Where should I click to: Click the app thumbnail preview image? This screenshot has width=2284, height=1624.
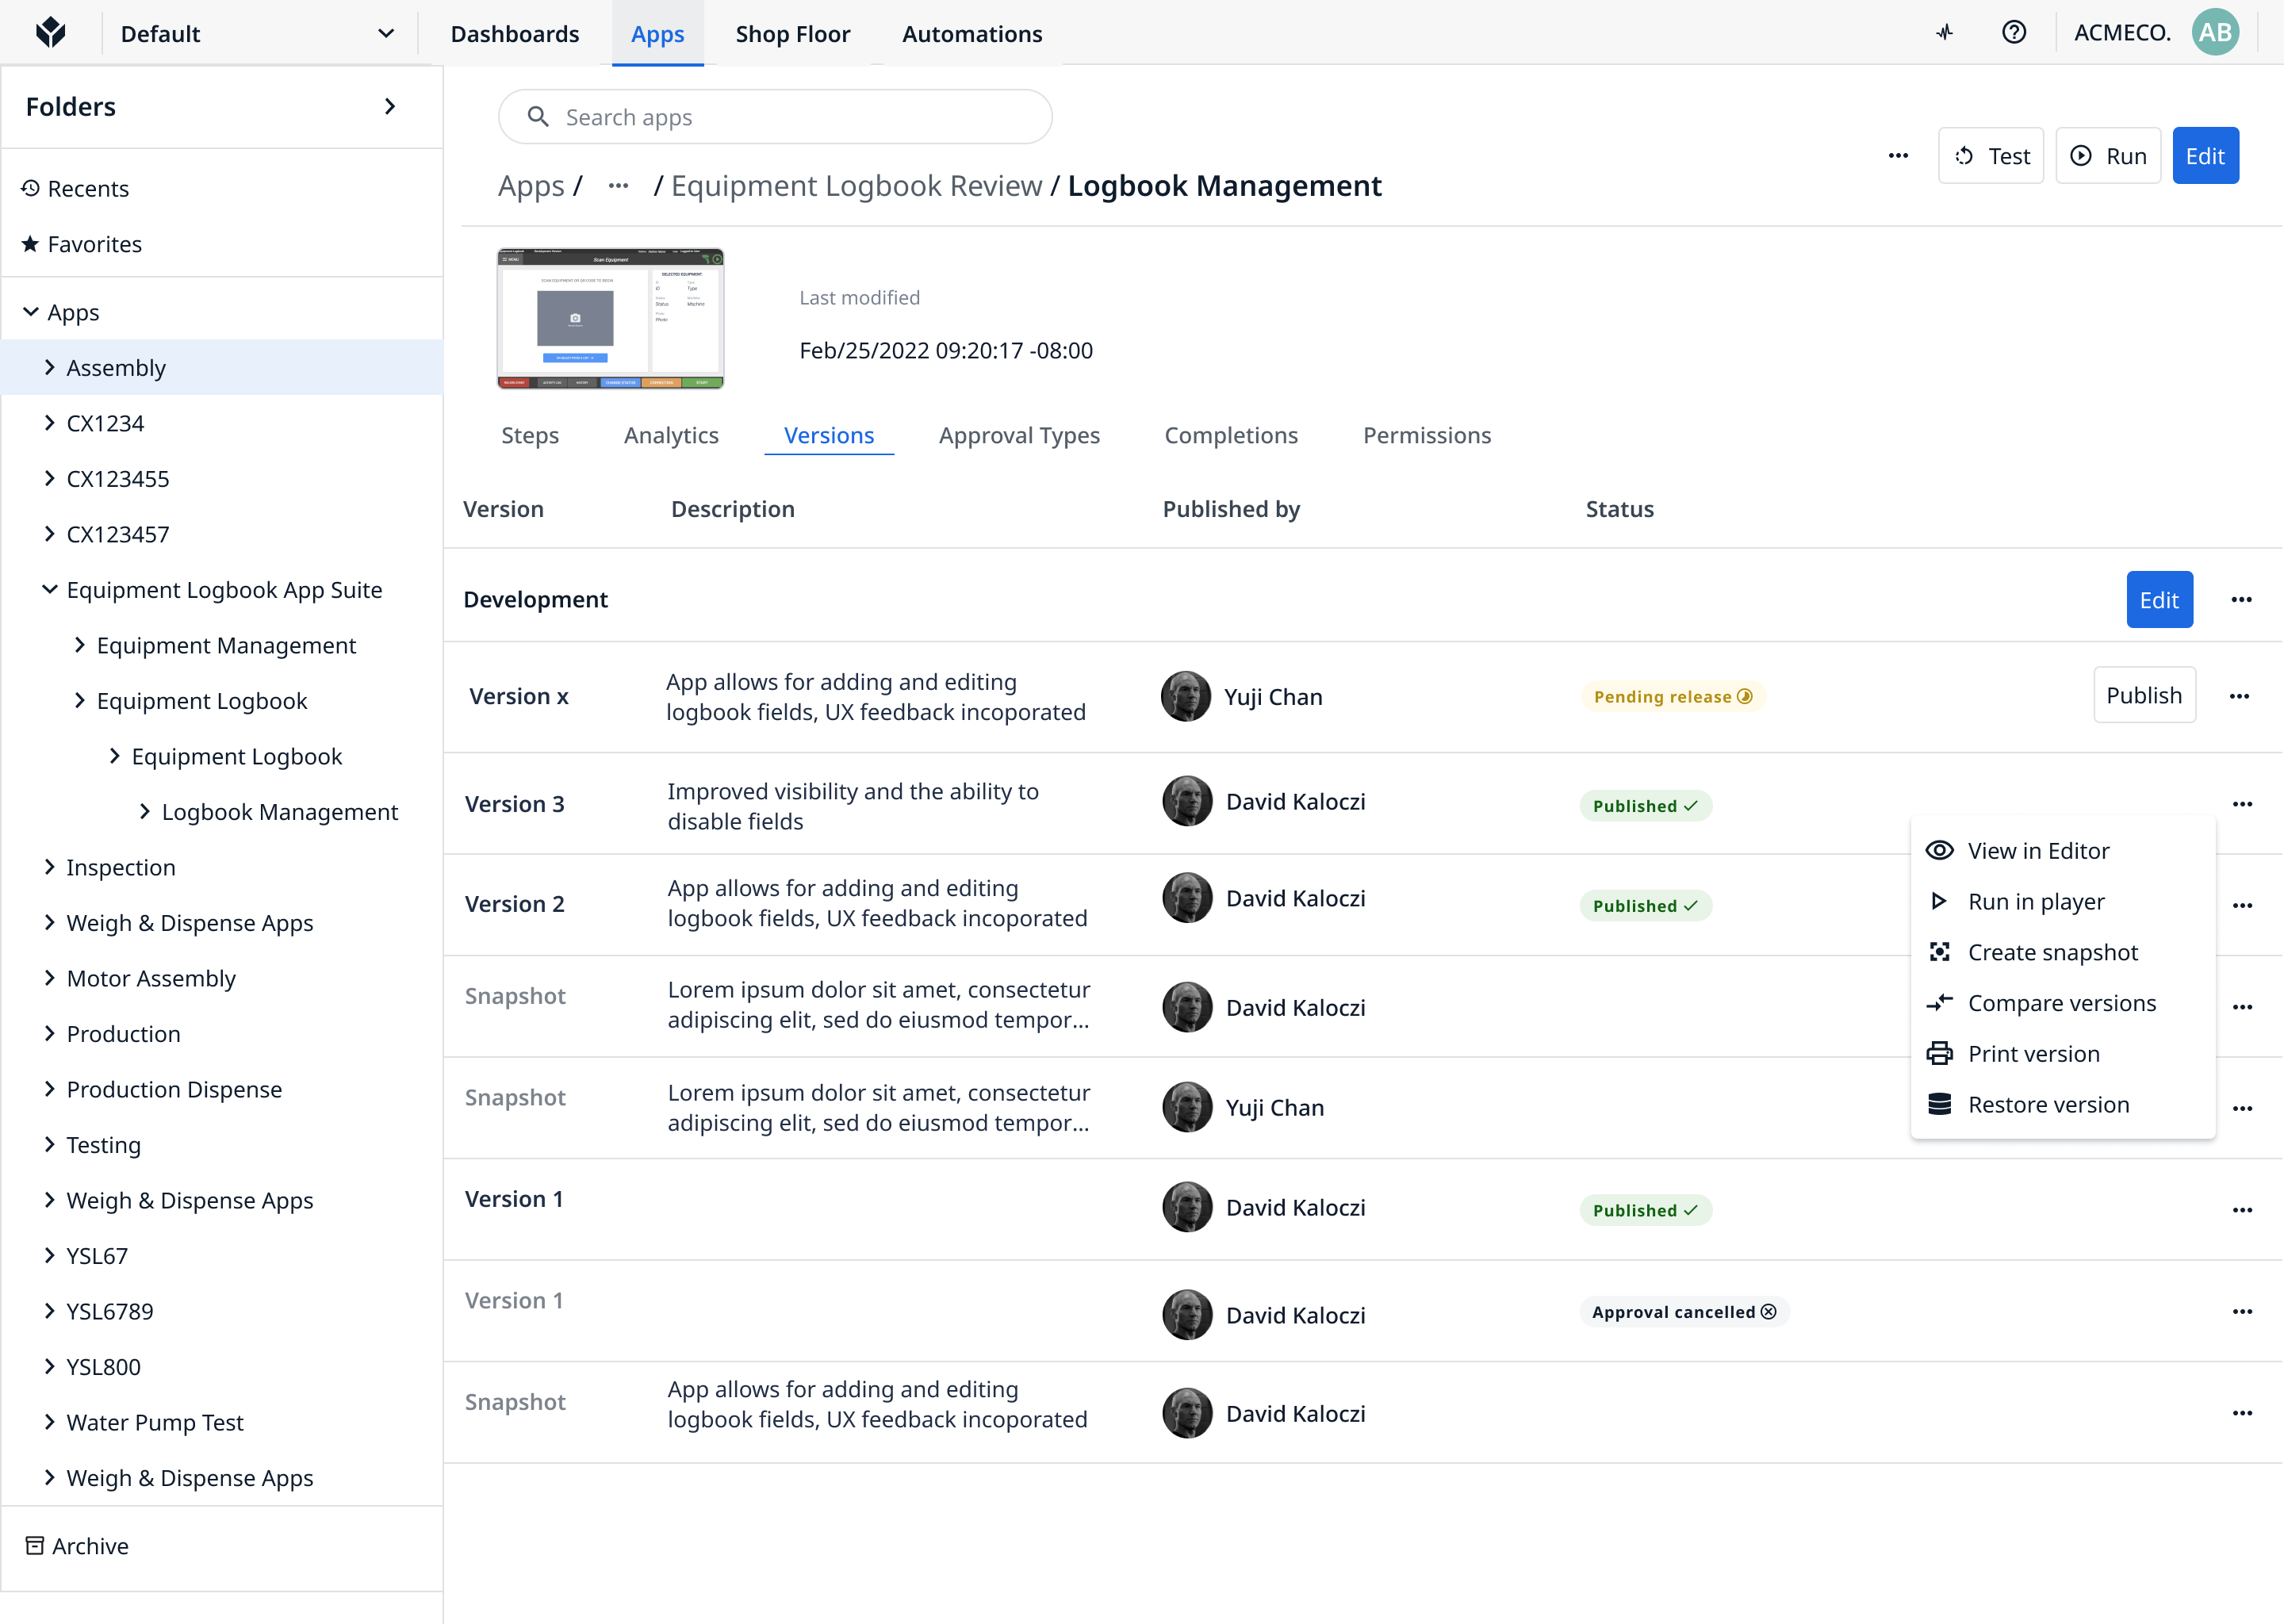point(611,318)
